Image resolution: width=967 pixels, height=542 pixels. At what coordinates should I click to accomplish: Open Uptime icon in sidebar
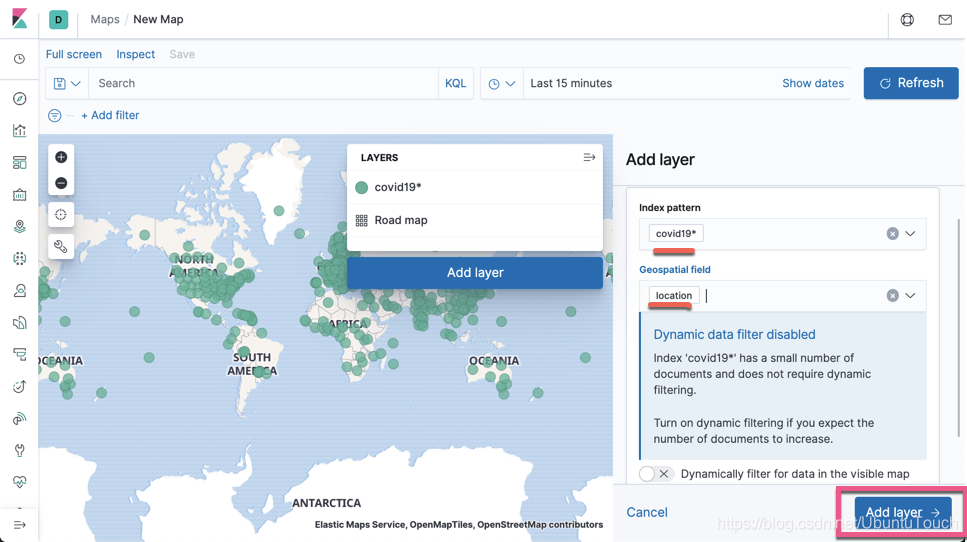coord(20,387)
